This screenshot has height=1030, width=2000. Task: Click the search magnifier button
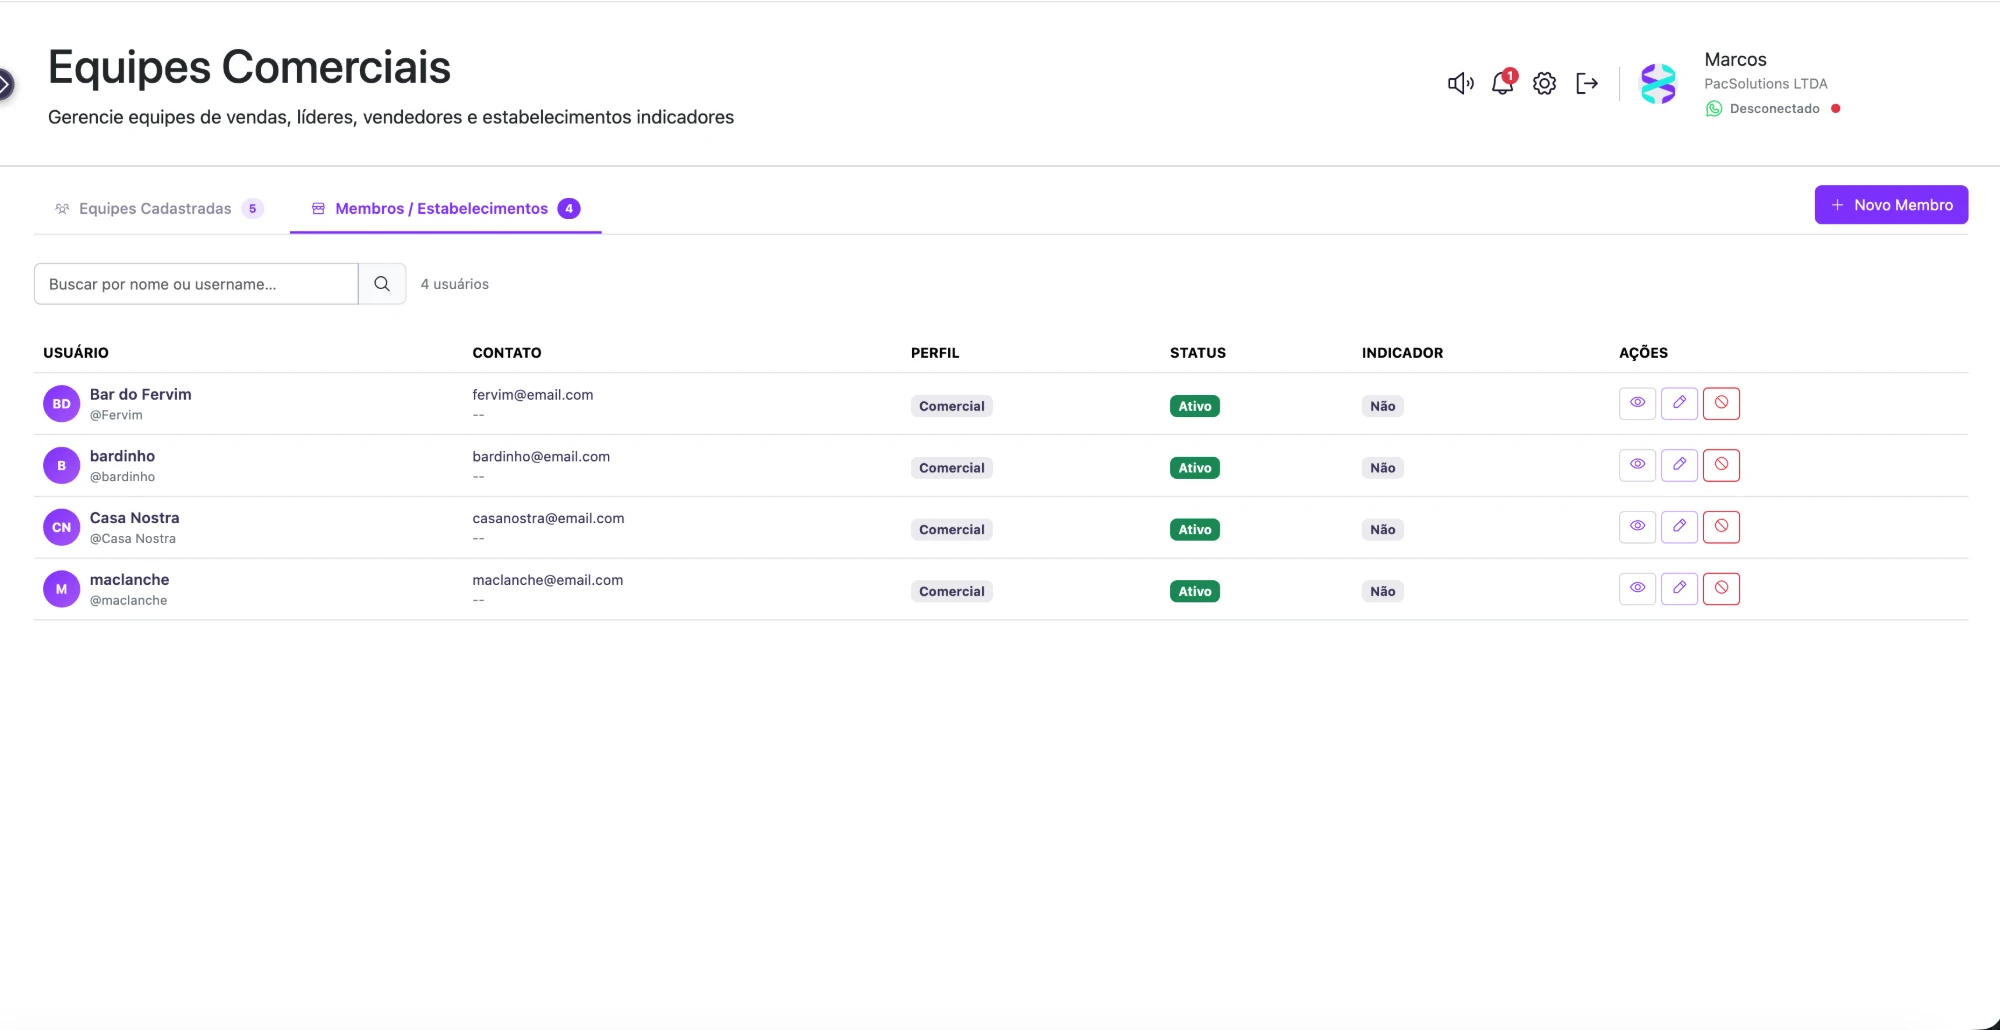coord(382,284)
